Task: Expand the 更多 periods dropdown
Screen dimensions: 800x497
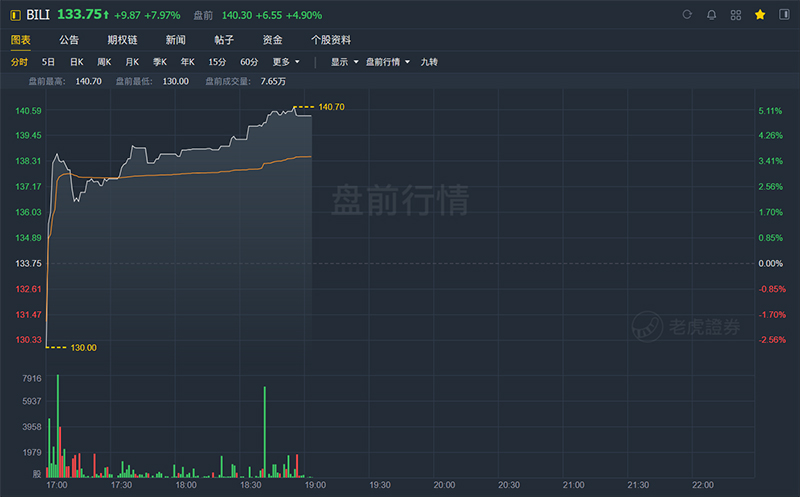Action: pos(286,62)
